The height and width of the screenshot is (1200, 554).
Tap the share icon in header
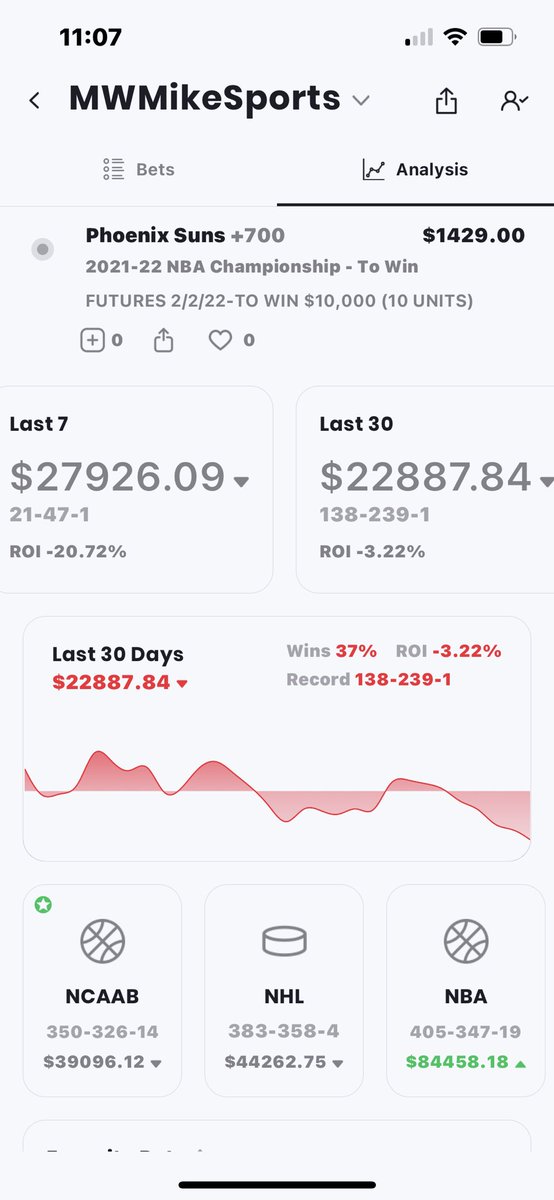tap(446, 100)
